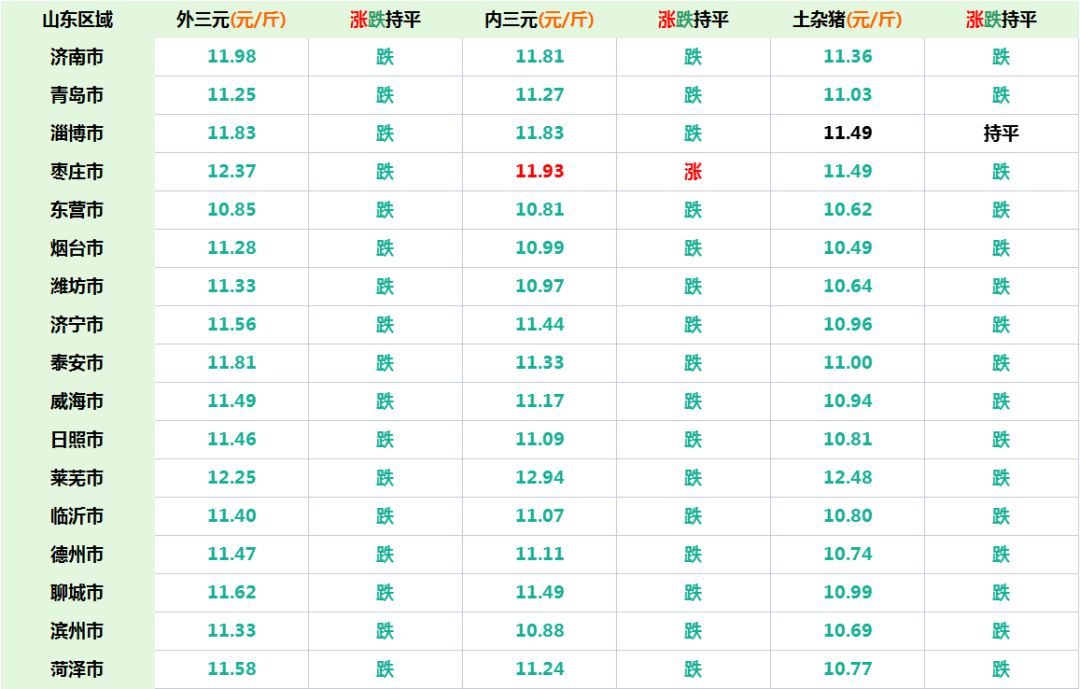Click the 菏泽市 region name
The height and width of the screenshot is (689, 1080).
coord(75,669)
